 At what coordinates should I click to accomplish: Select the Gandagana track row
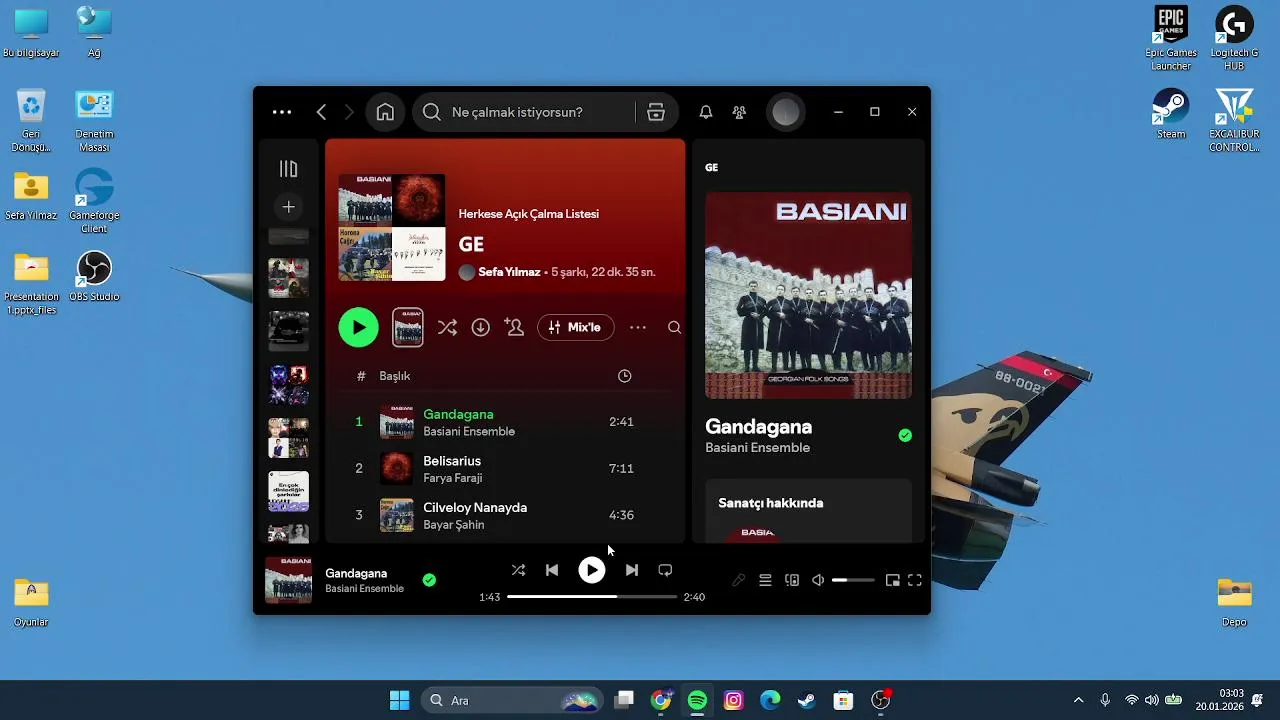point(505,422)
